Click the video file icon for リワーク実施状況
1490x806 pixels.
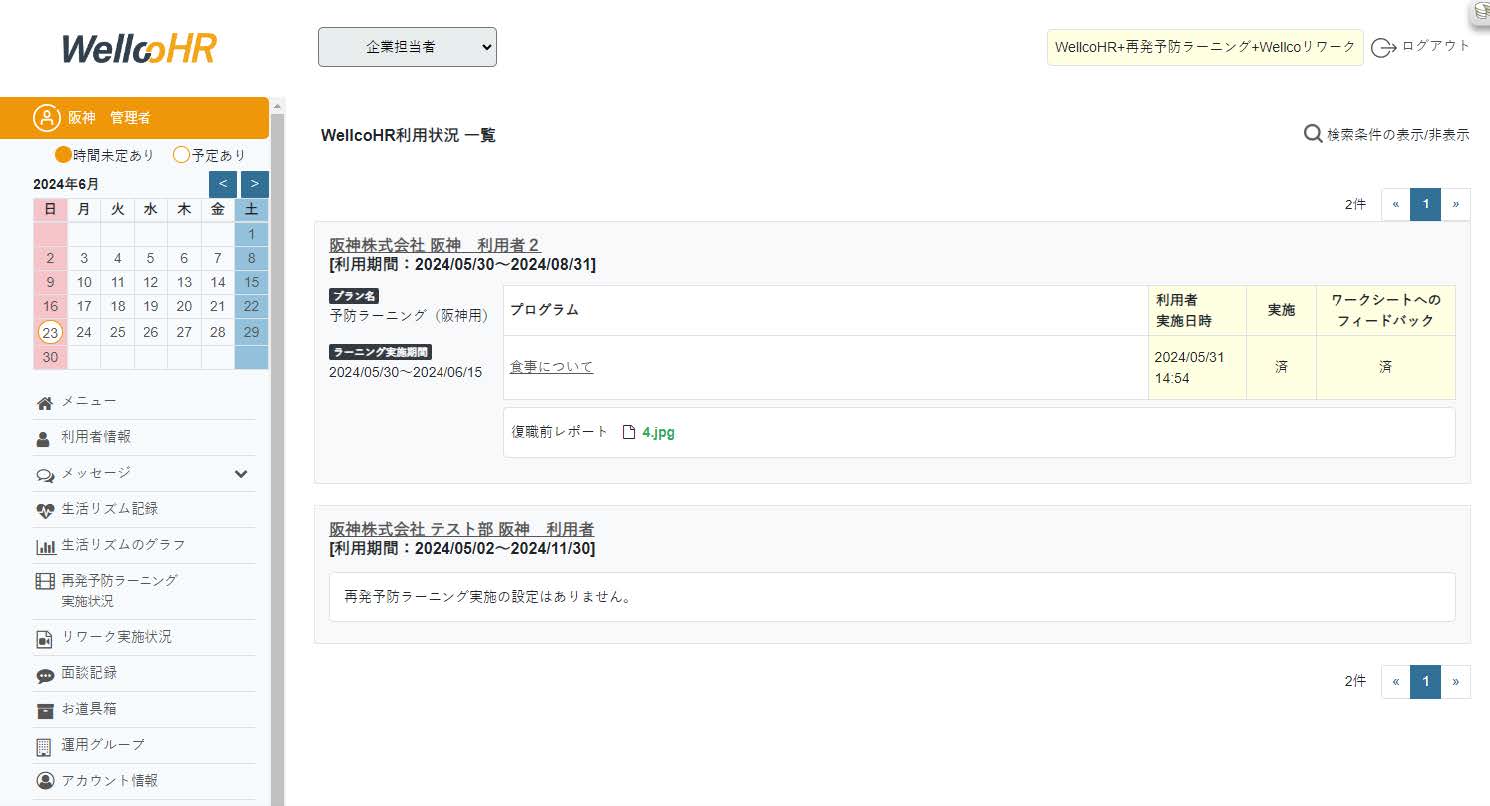(44, 638)
